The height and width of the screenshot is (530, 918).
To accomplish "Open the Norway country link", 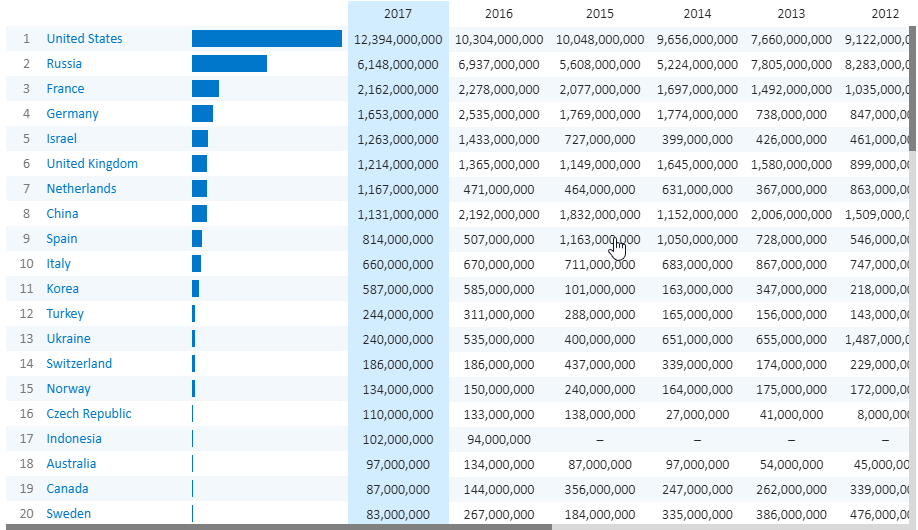I will [68, 389].
